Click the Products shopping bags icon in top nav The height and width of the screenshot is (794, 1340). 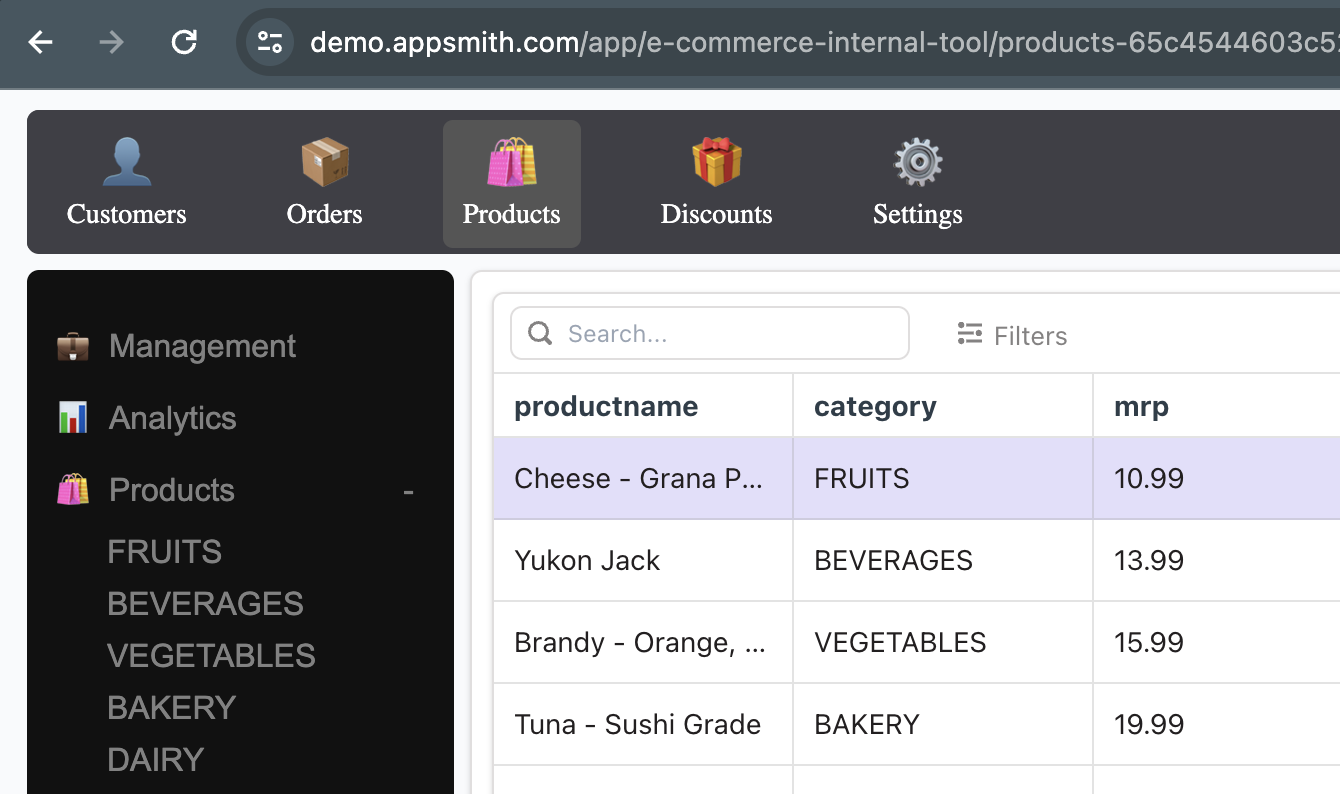[511, 163]
